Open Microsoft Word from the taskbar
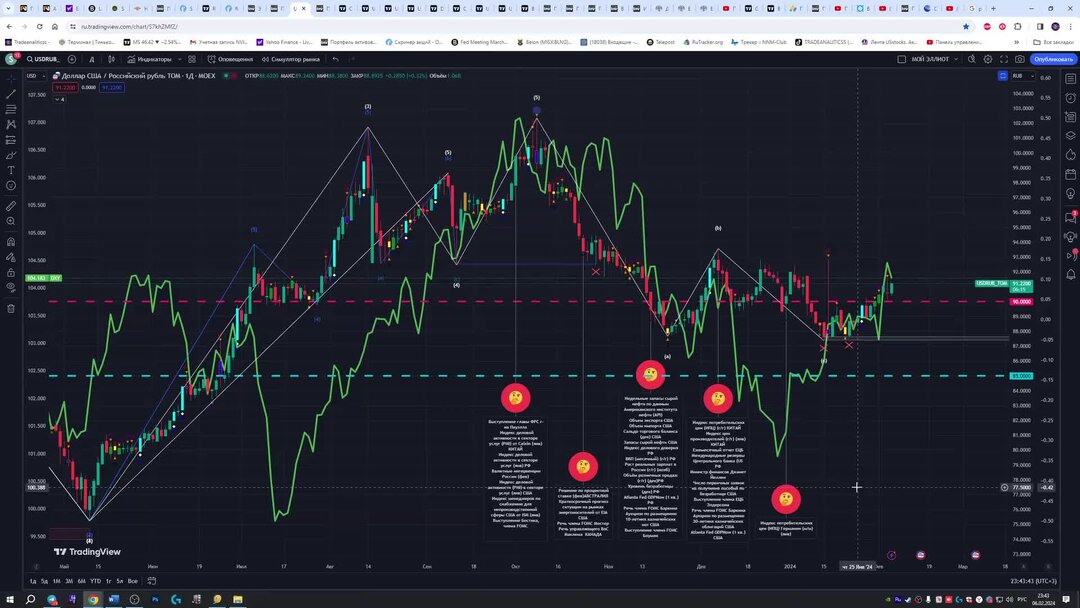The height and width of the screenshot is (608, 1080). [x=114, y=599]
